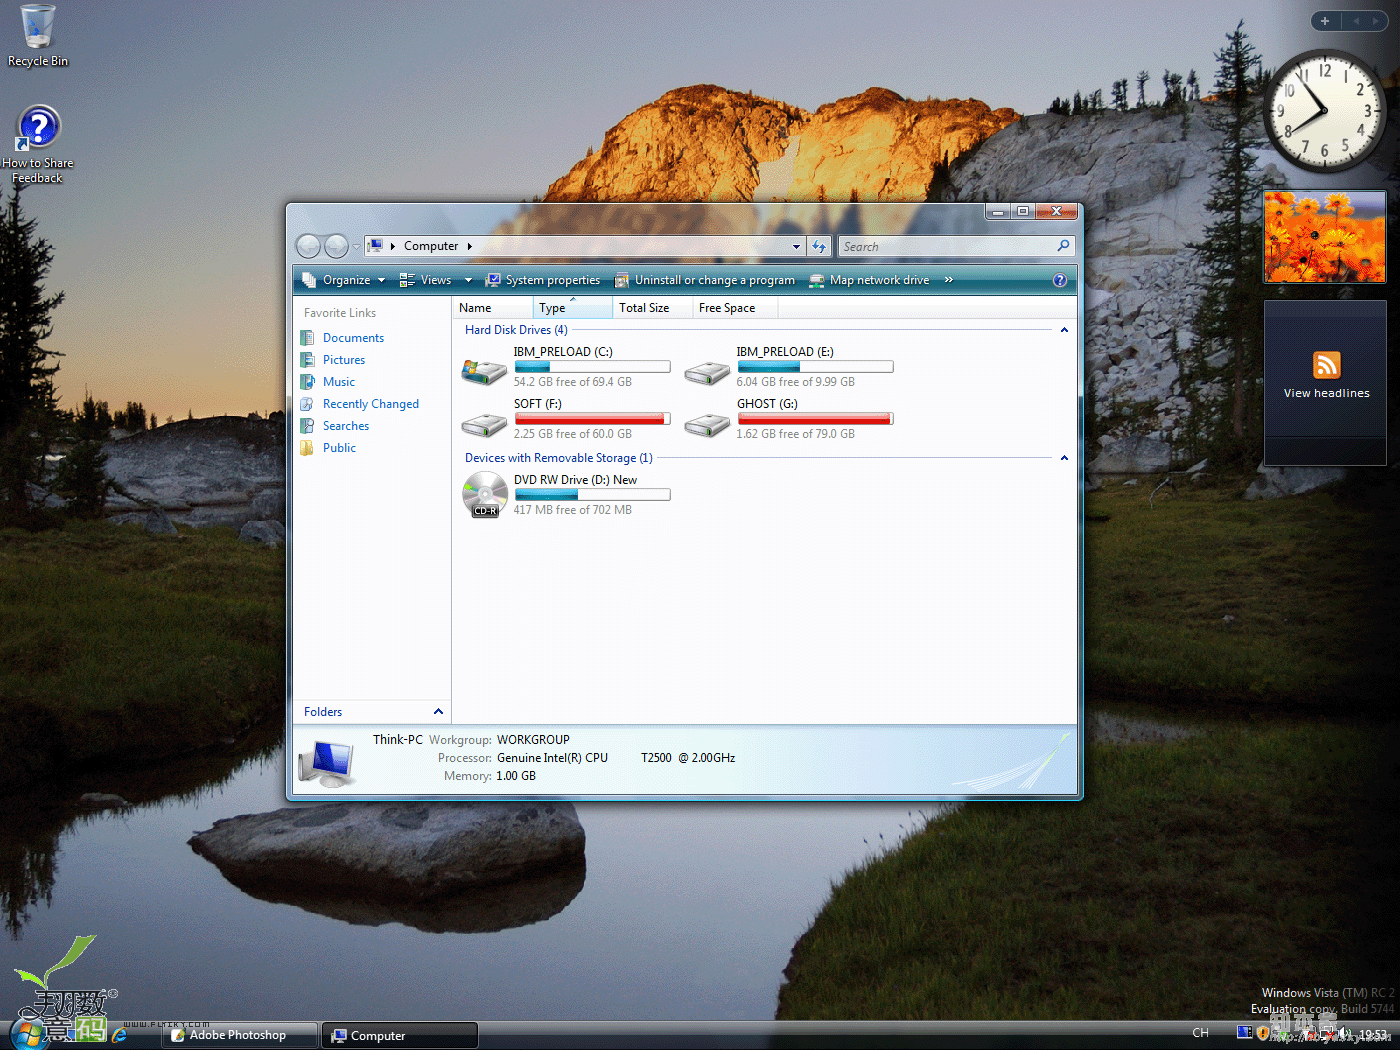Switch to Adobe Photoshop taskbar button
The height and width of the screenshot is (1050, 1400).
tap(240, 1036)
